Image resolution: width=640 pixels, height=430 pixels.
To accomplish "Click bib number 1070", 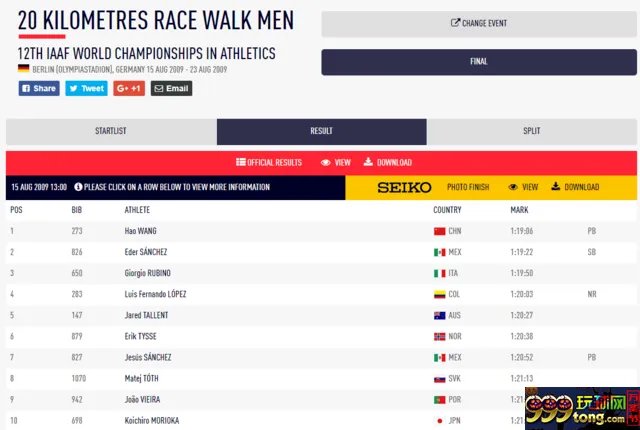I will coord(79,379).
